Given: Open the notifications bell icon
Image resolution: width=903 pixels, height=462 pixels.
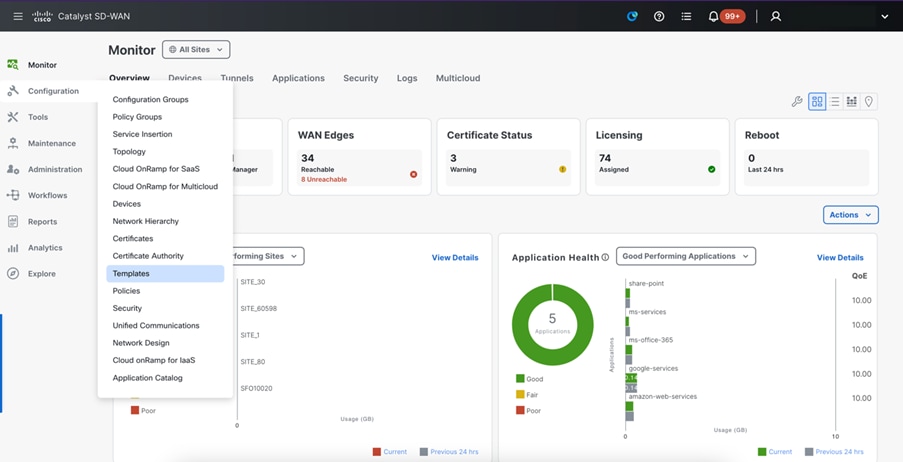Looking at the screenshot, I should pyautogui.click(x=713, y=17).
